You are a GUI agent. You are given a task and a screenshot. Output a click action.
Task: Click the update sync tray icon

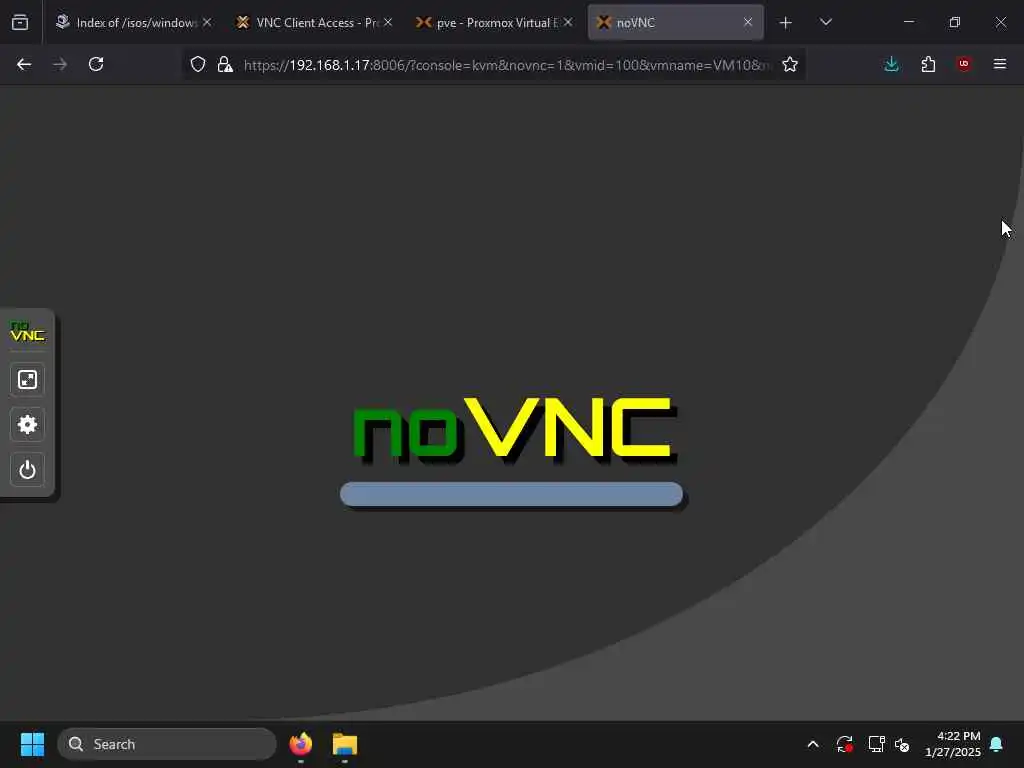pyautogui.click(x=844, y=744)
